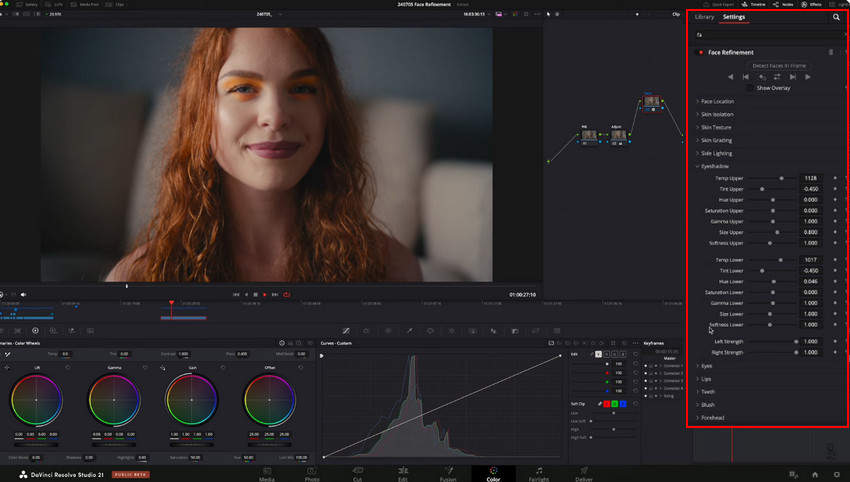This screenshot has width=850, height=482.
Task: Adjust the Size Upper slider
Action: [777, 232]
